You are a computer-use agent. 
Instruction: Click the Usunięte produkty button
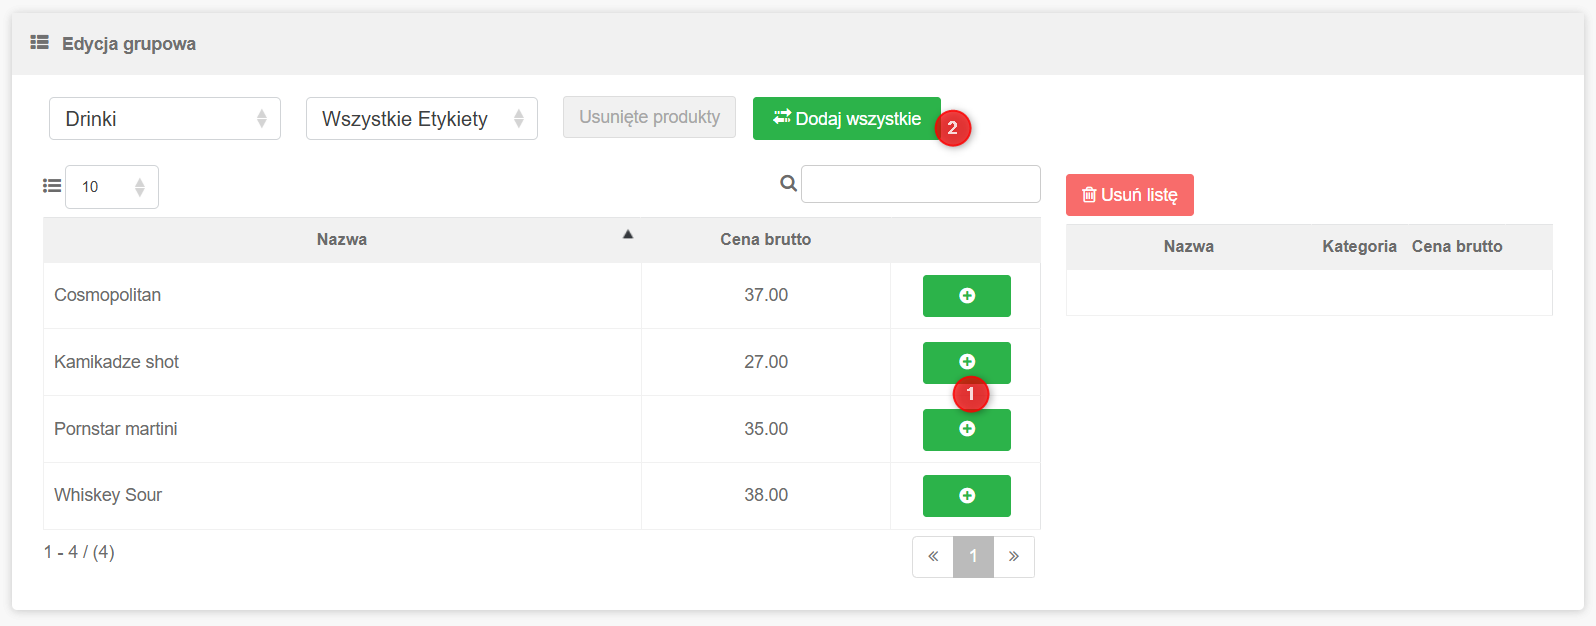pos(649,117)
